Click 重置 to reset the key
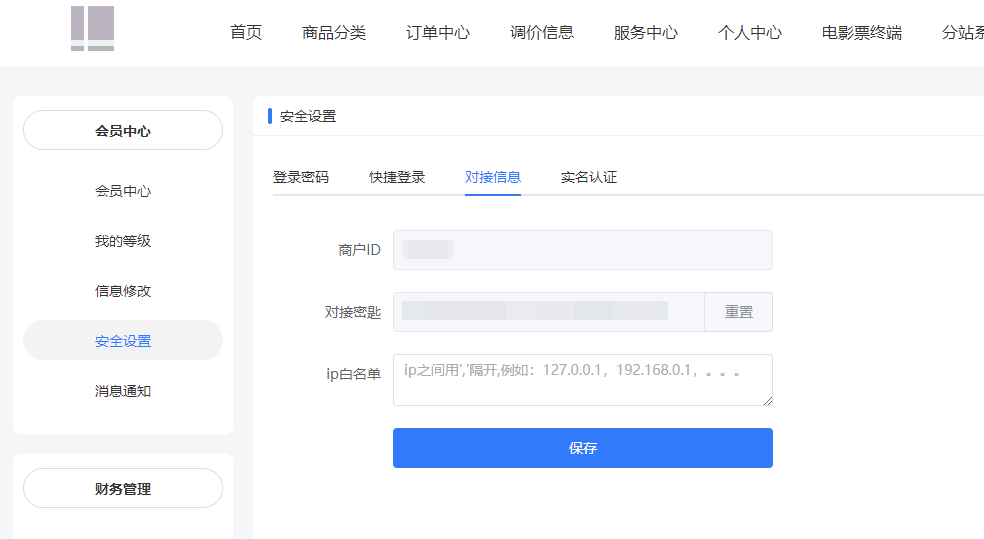 click(x=739, y=312)
